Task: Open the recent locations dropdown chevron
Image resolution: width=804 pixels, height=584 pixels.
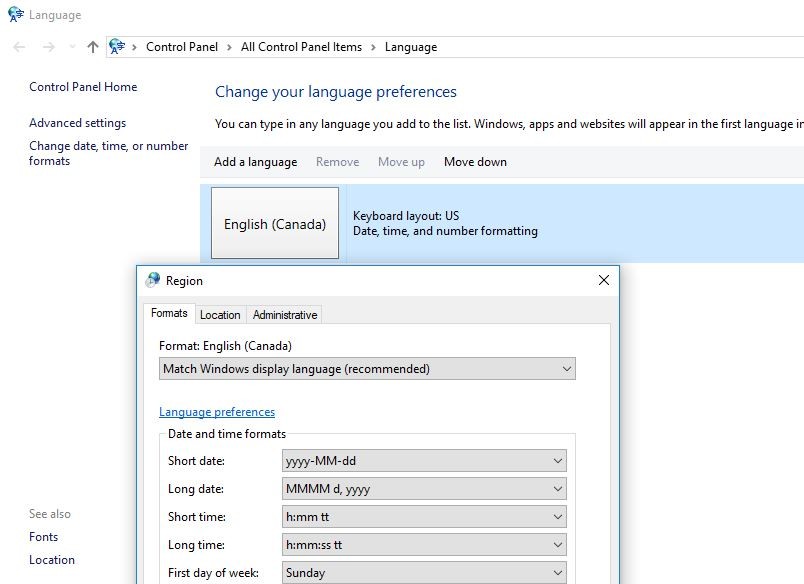Action: 72,47
